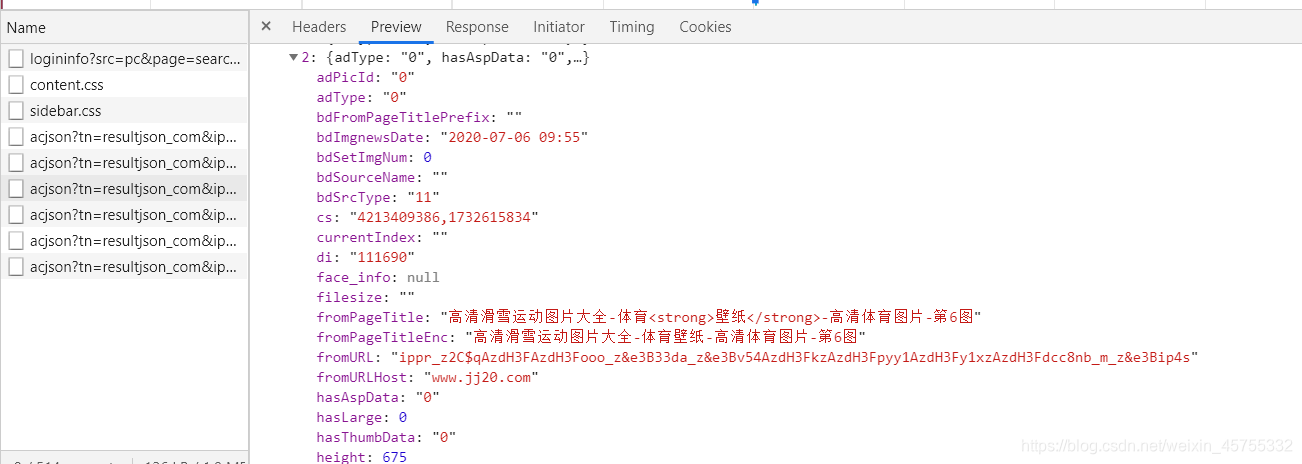The width and height of the screenshot is (1302, 464).
Task: Click the bdFromPageTitlePrefix property
Action: [x=419, y=117]
